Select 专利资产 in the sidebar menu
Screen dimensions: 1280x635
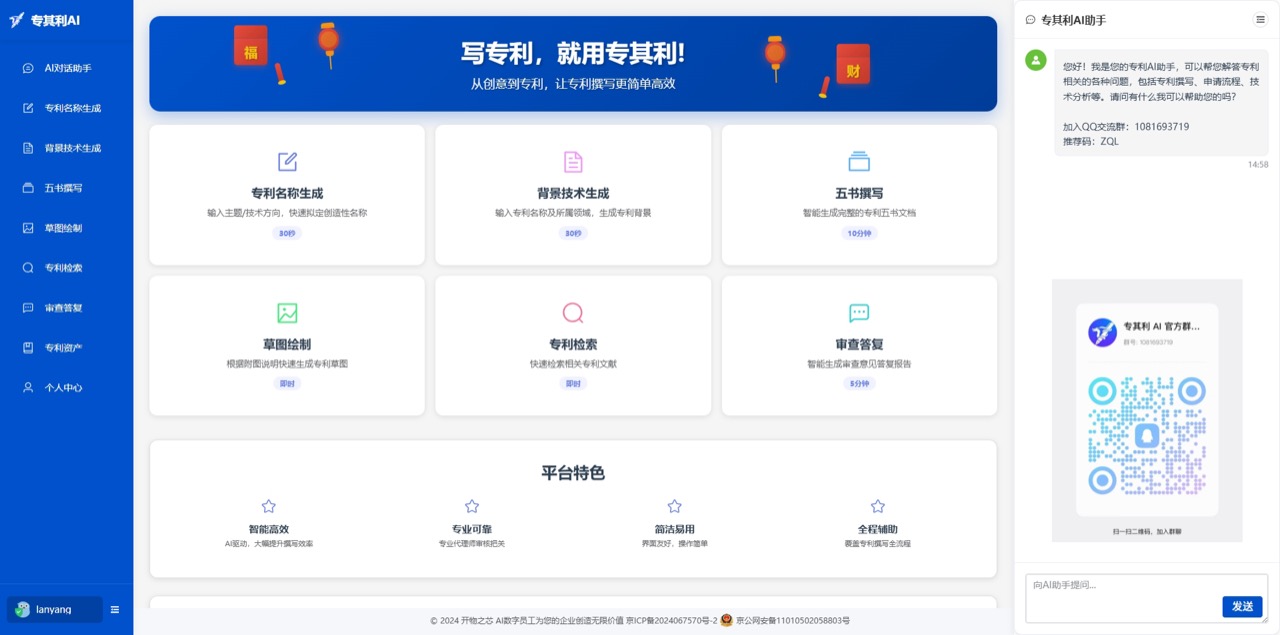(x=66, y=348)
